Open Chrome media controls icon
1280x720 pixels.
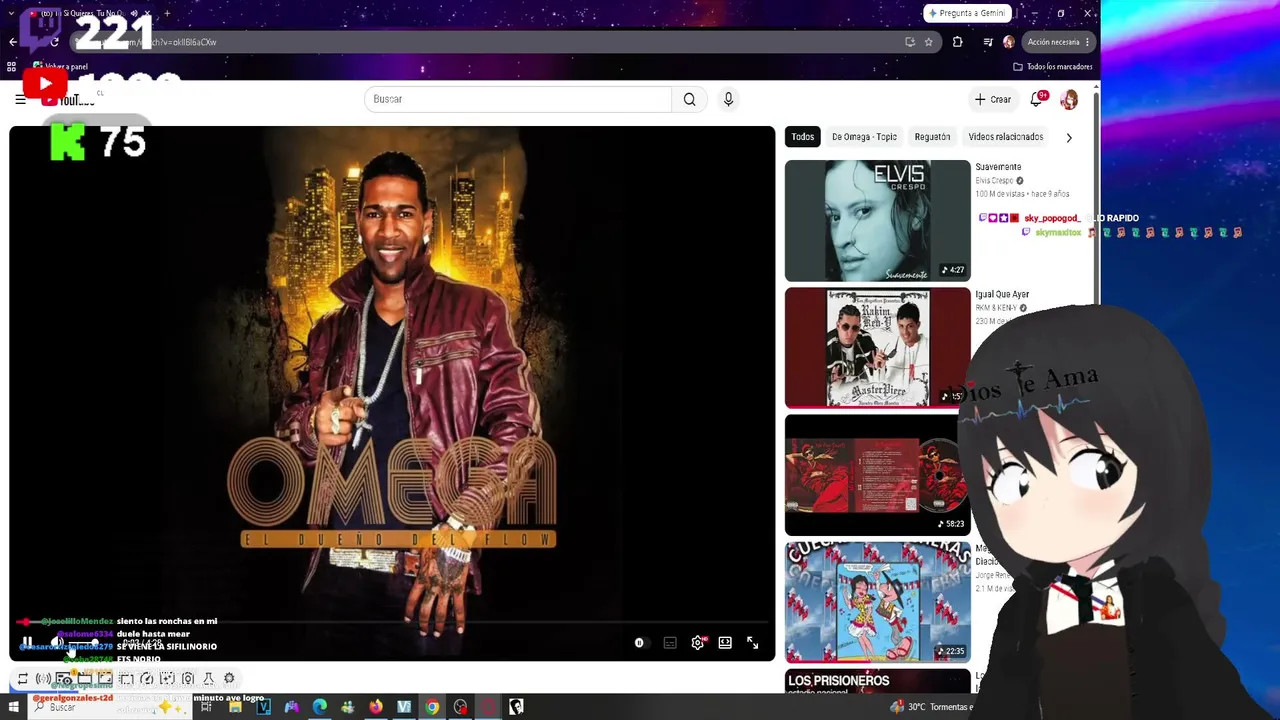tap(988, 42)
